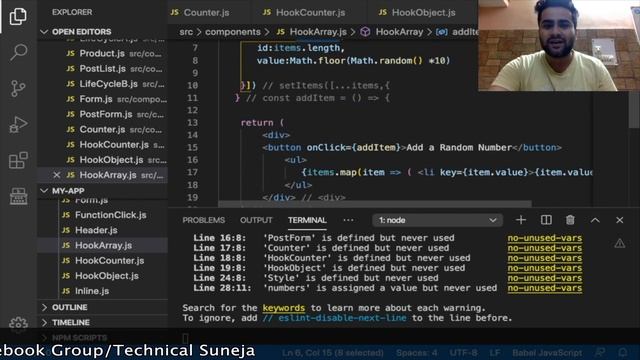Open PostForm.js from Open Editors
The image size is (640, 360).
[102, 114]
